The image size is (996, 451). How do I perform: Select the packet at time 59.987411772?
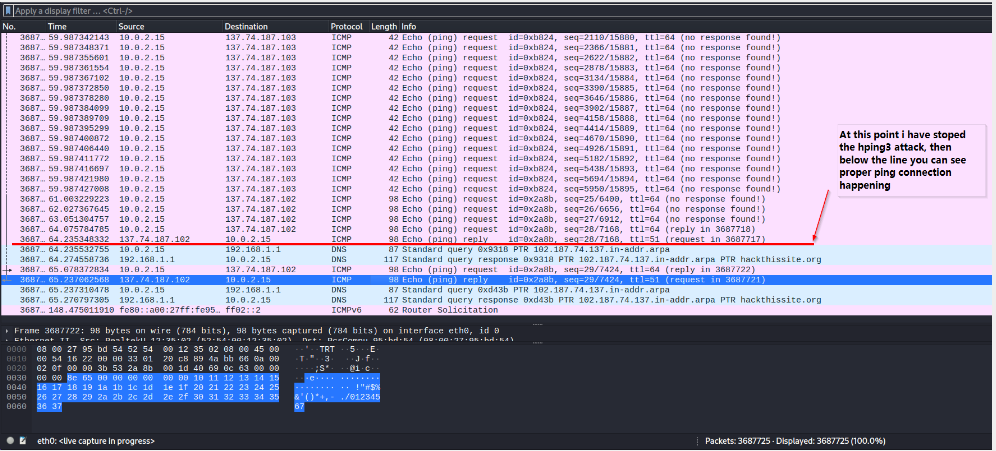coord(497,159)
